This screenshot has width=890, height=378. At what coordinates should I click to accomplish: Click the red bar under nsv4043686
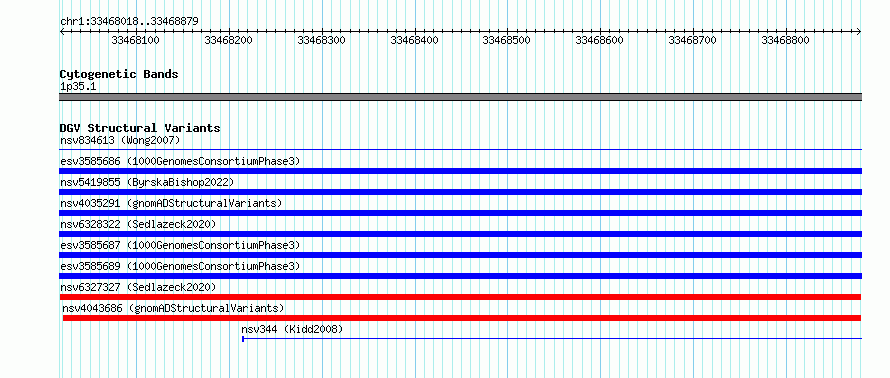click(462, 318)
